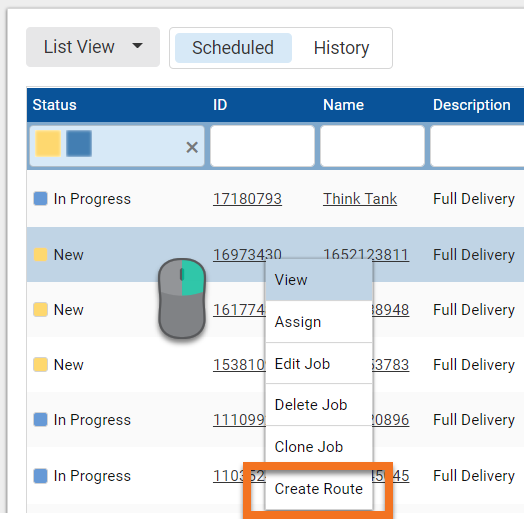This screenshot has height=519, width=524.
Task: Focus the Name filter field
Action: 372,146
